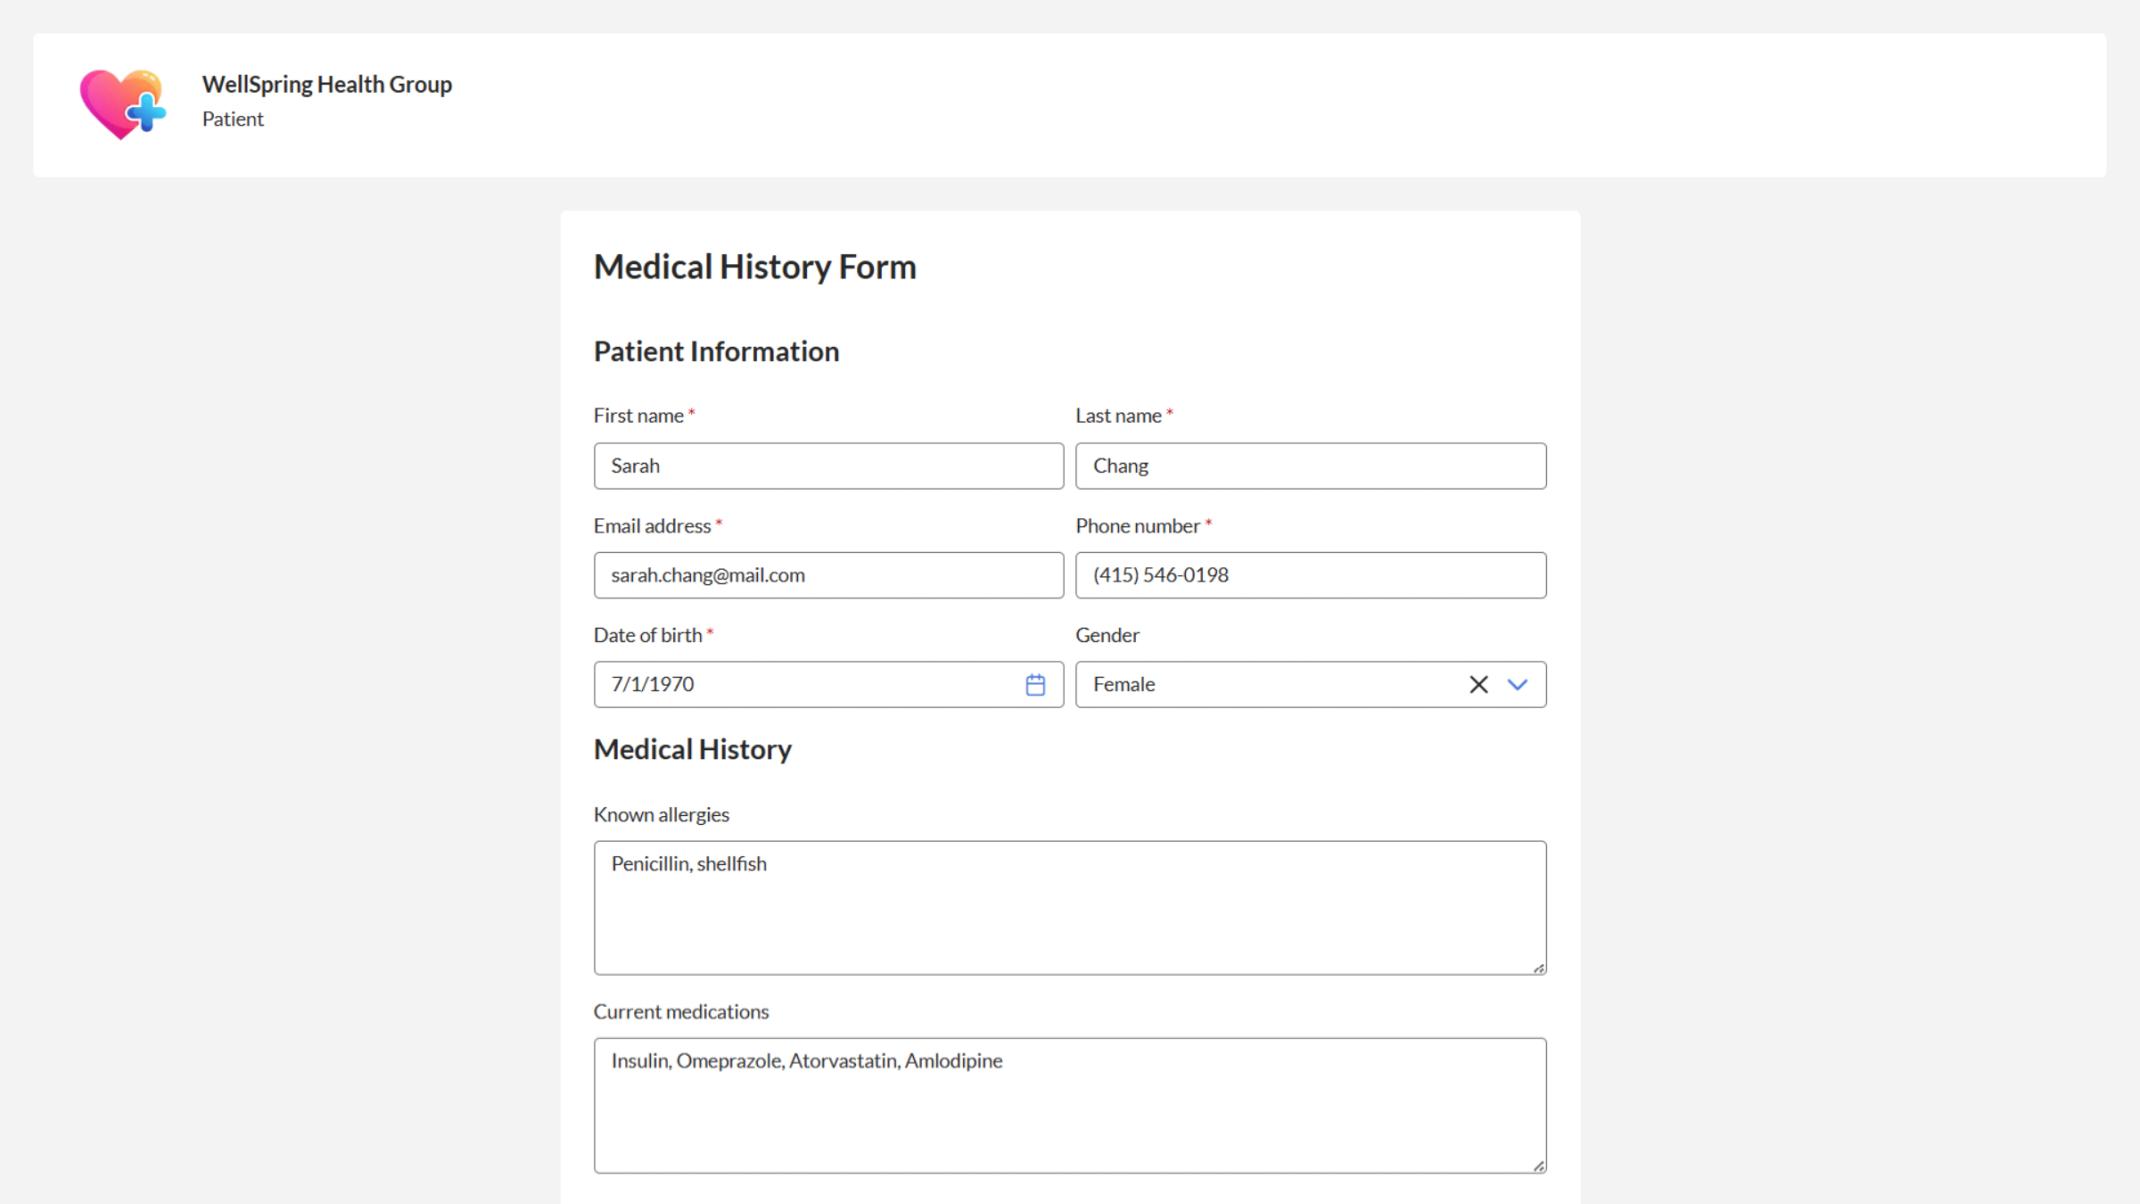This screenshot has height=1204, width=2140.
Task: Click the Medical History Form heading
Action: click(755, 267)
